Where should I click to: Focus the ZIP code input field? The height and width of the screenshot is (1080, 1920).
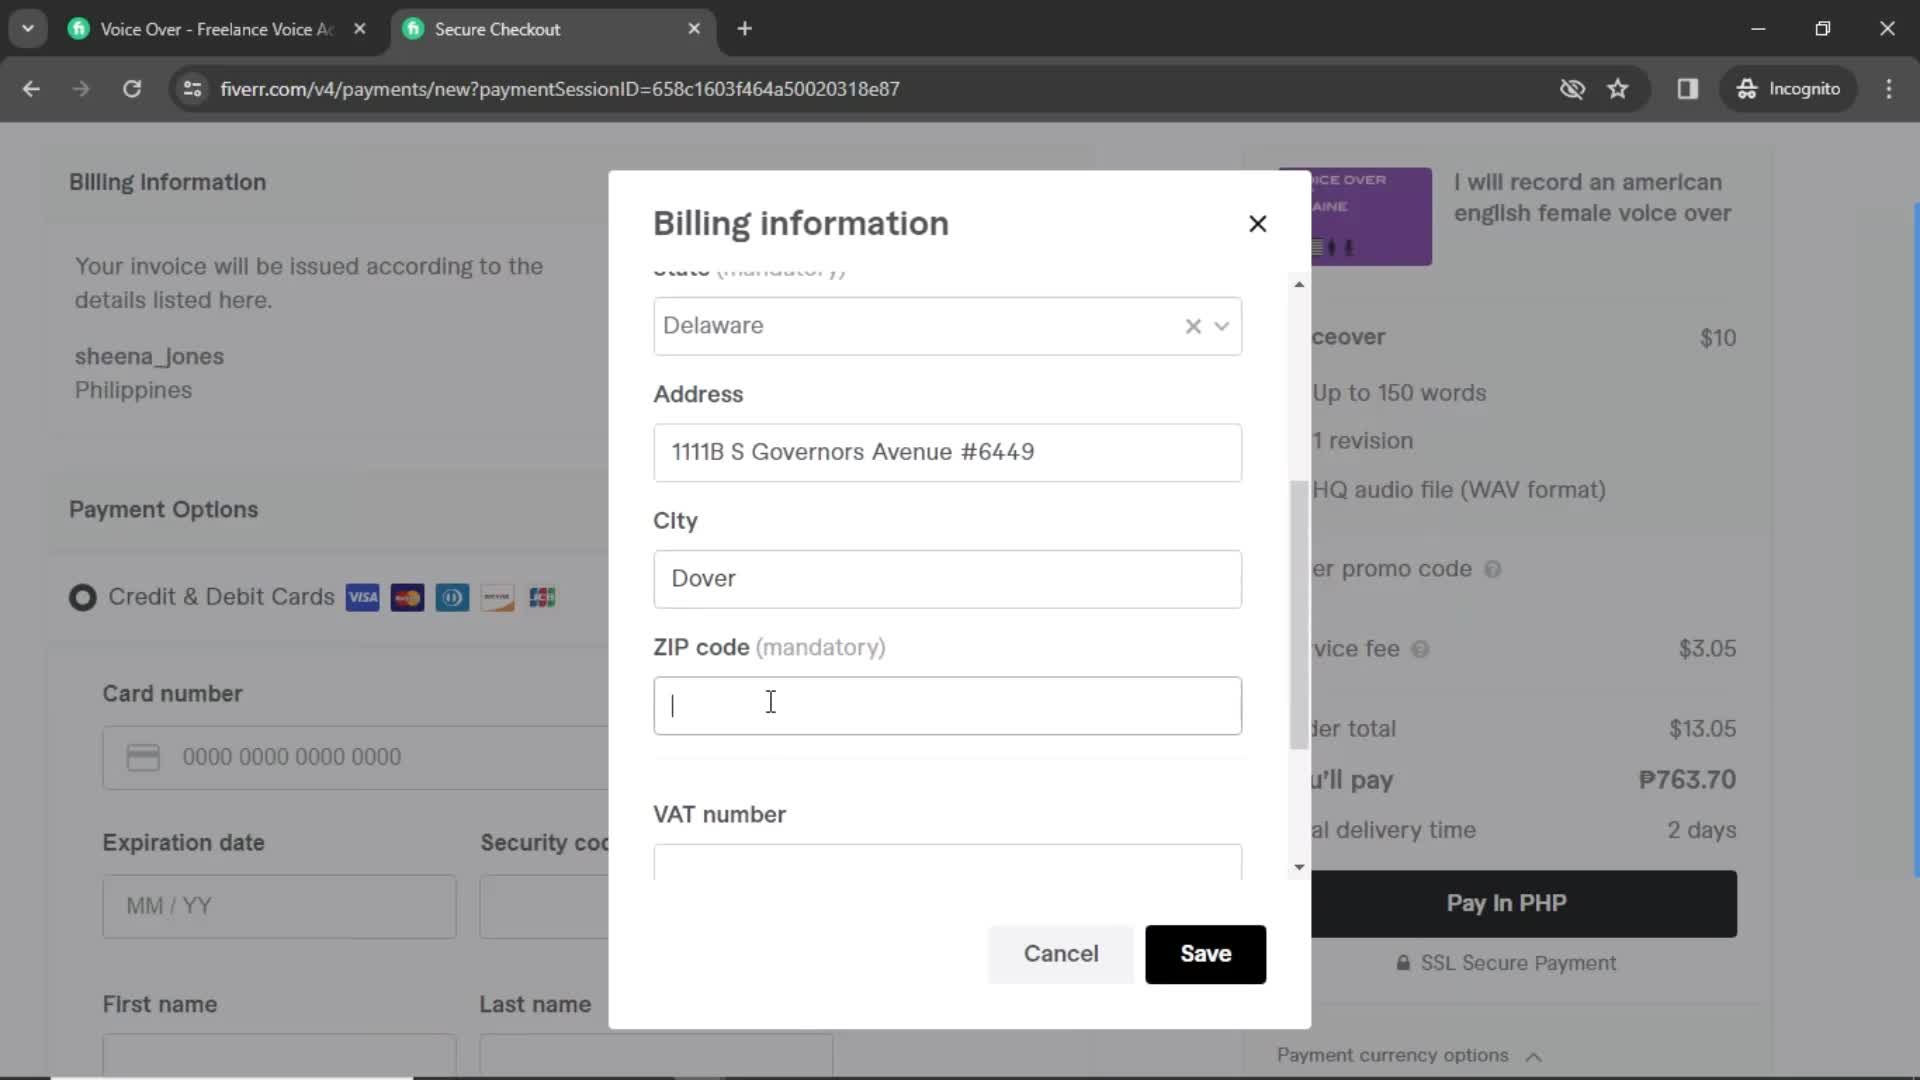[x=947, y=706]
